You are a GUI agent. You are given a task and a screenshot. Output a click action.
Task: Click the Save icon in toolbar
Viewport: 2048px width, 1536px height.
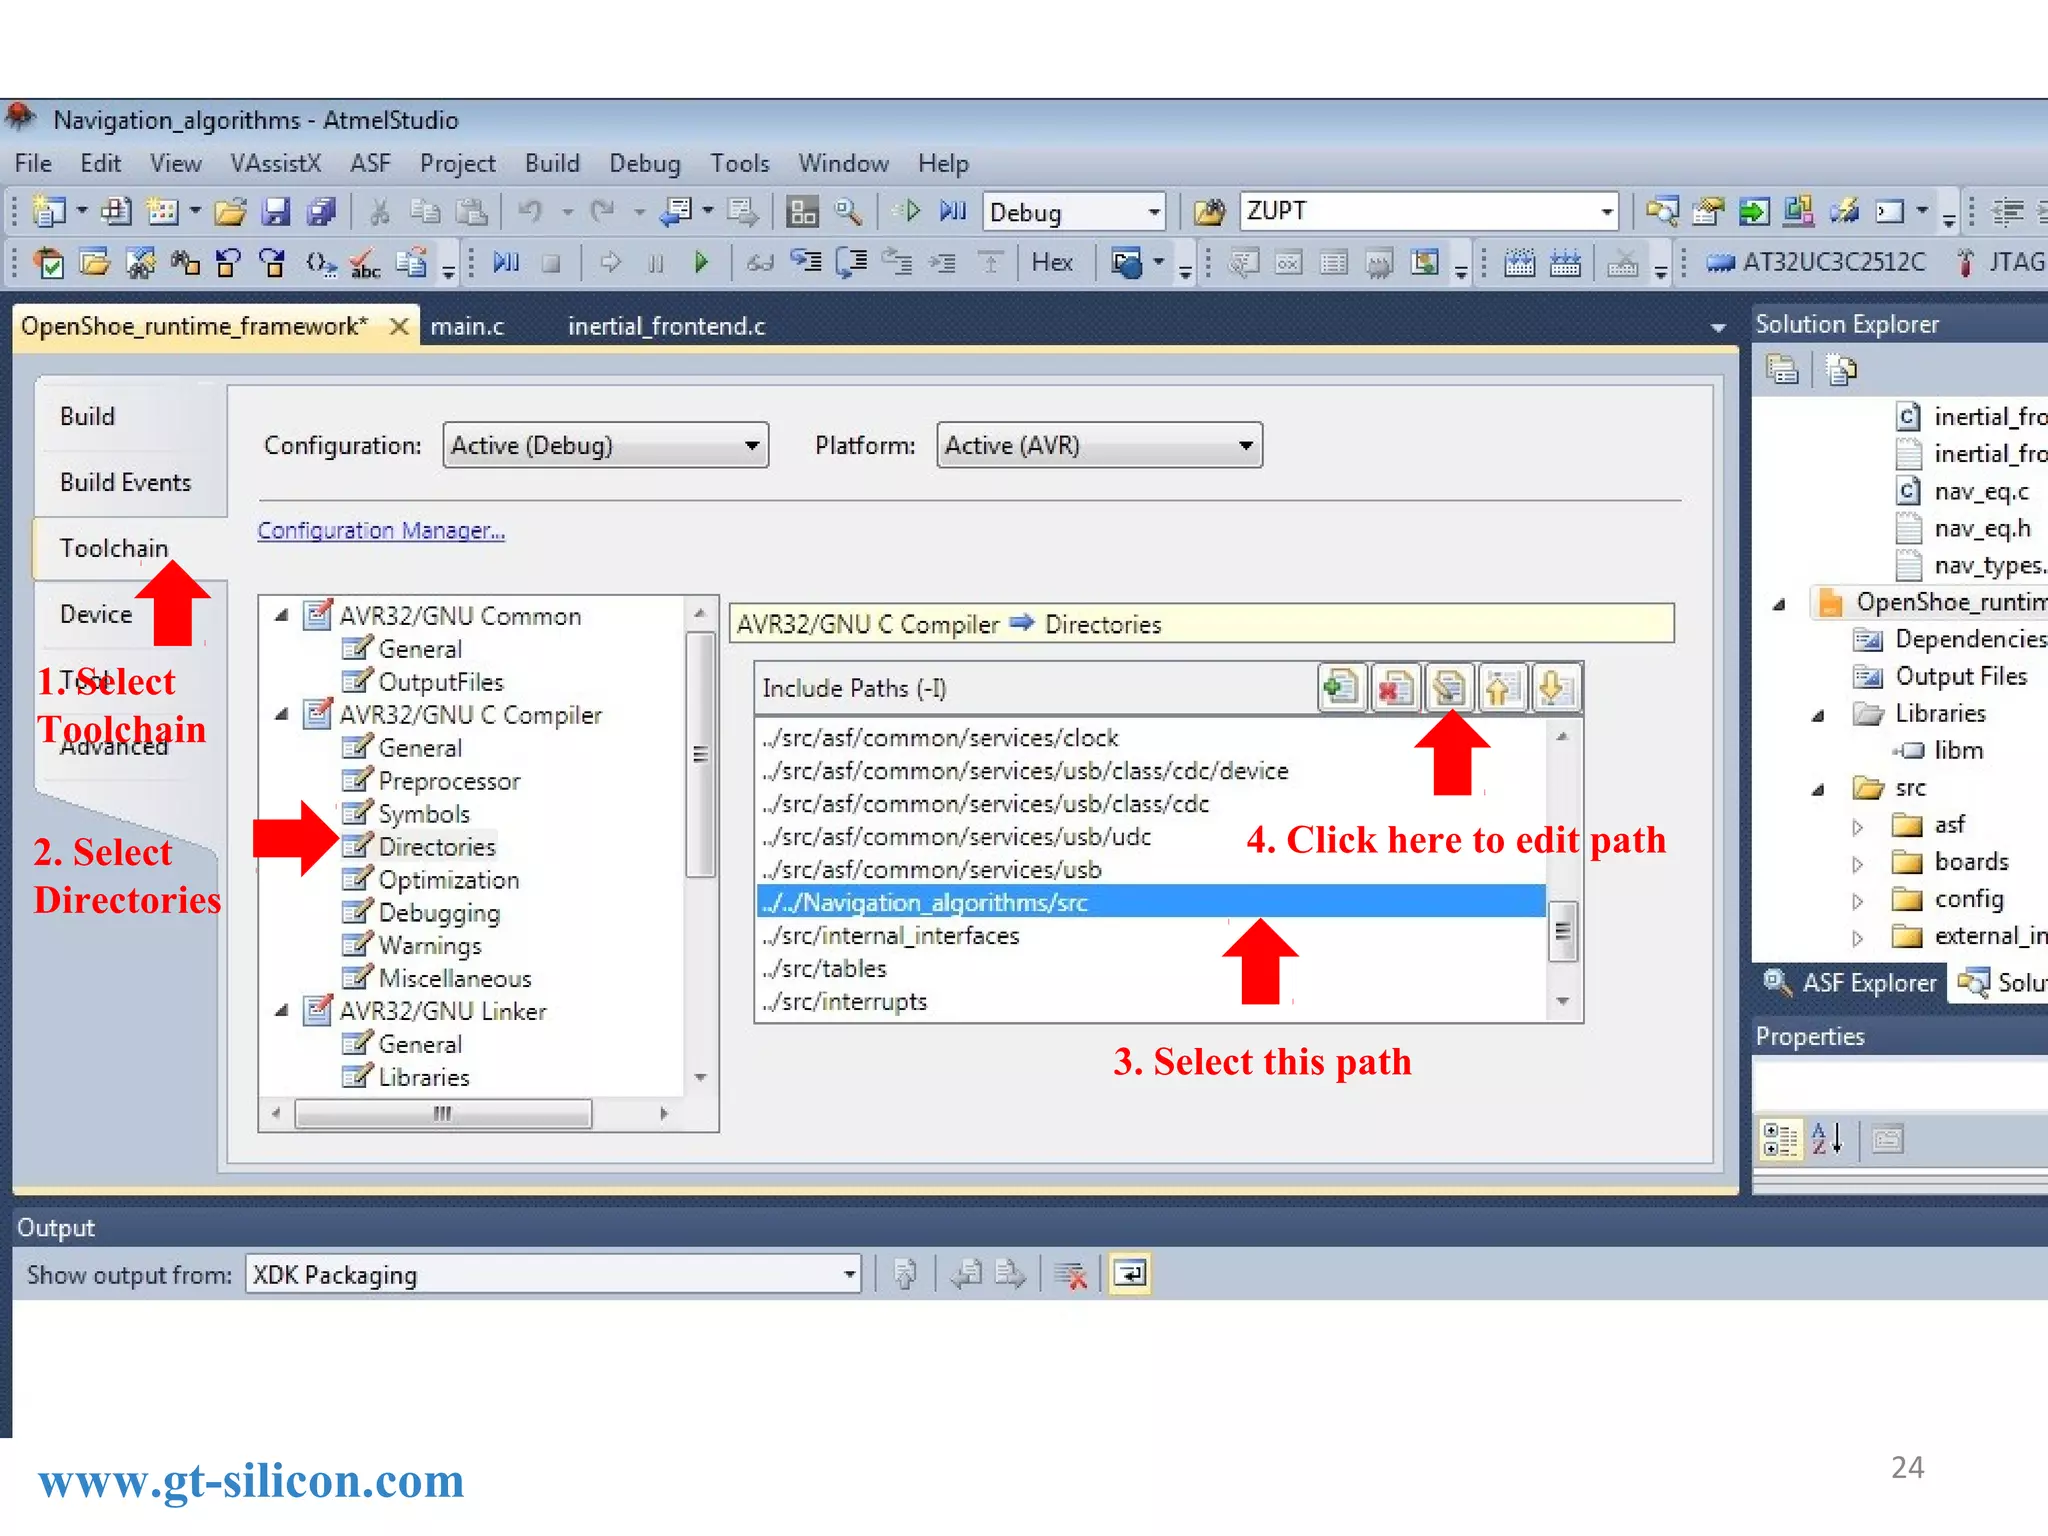click(x=276, y=211)
